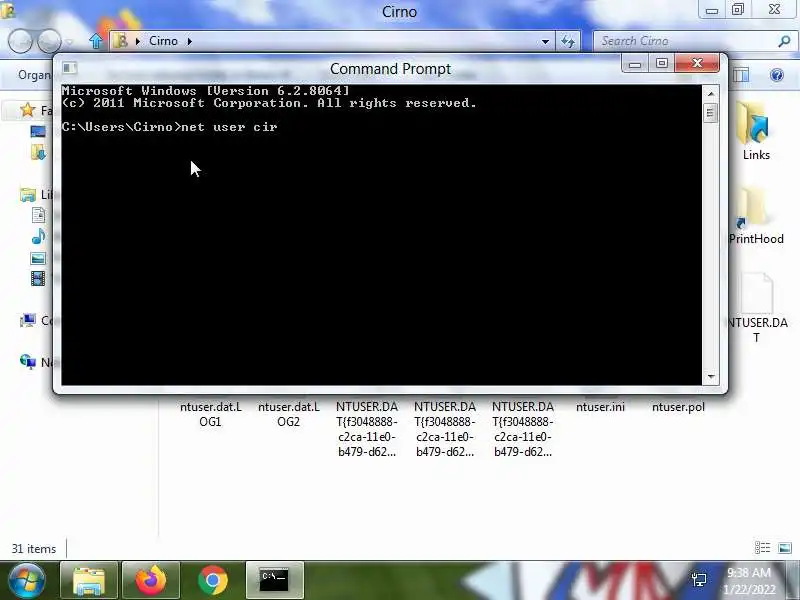Open Explorer Help question mark icon
The width and height of the screenshot is (800, 600).
(777, 76)
